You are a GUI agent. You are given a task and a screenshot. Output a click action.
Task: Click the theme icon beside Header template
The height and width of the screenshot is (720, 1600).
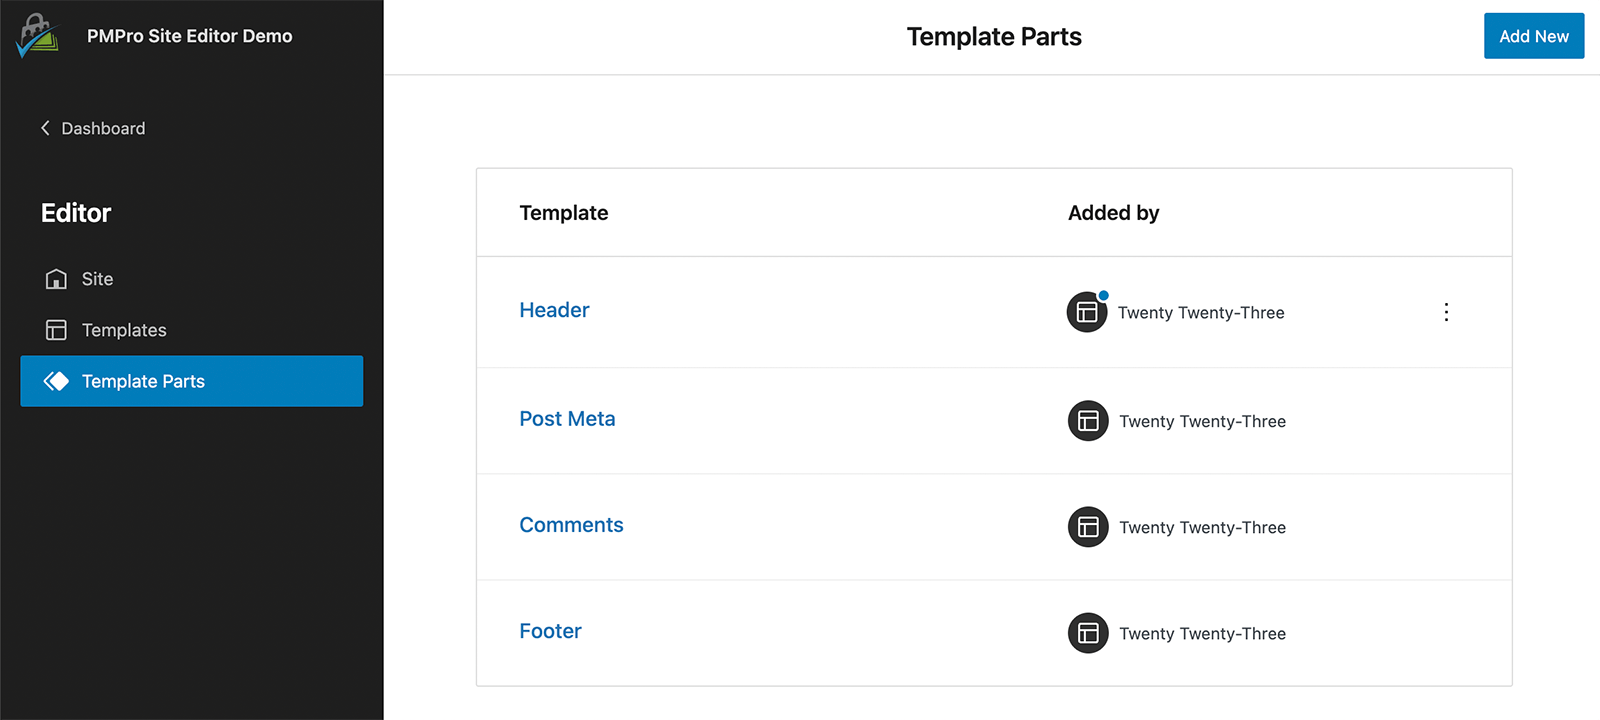click(x=1087, y=312)
